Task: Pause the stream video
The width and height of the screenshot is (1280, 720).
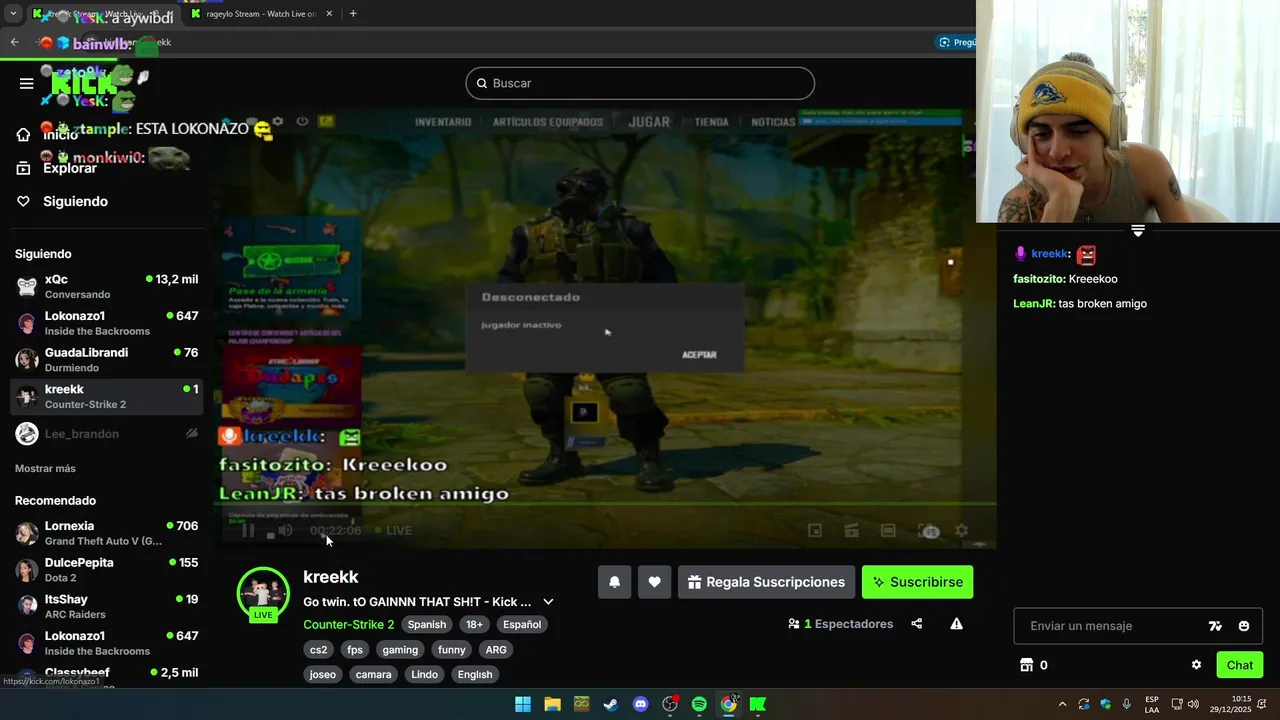Action: click(248, 530)
